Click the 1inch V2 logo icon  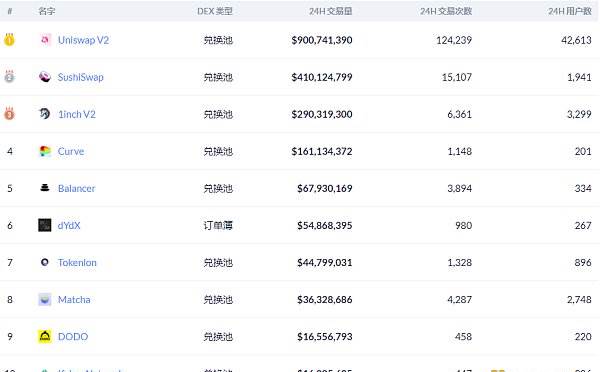[x=45, y=114]
